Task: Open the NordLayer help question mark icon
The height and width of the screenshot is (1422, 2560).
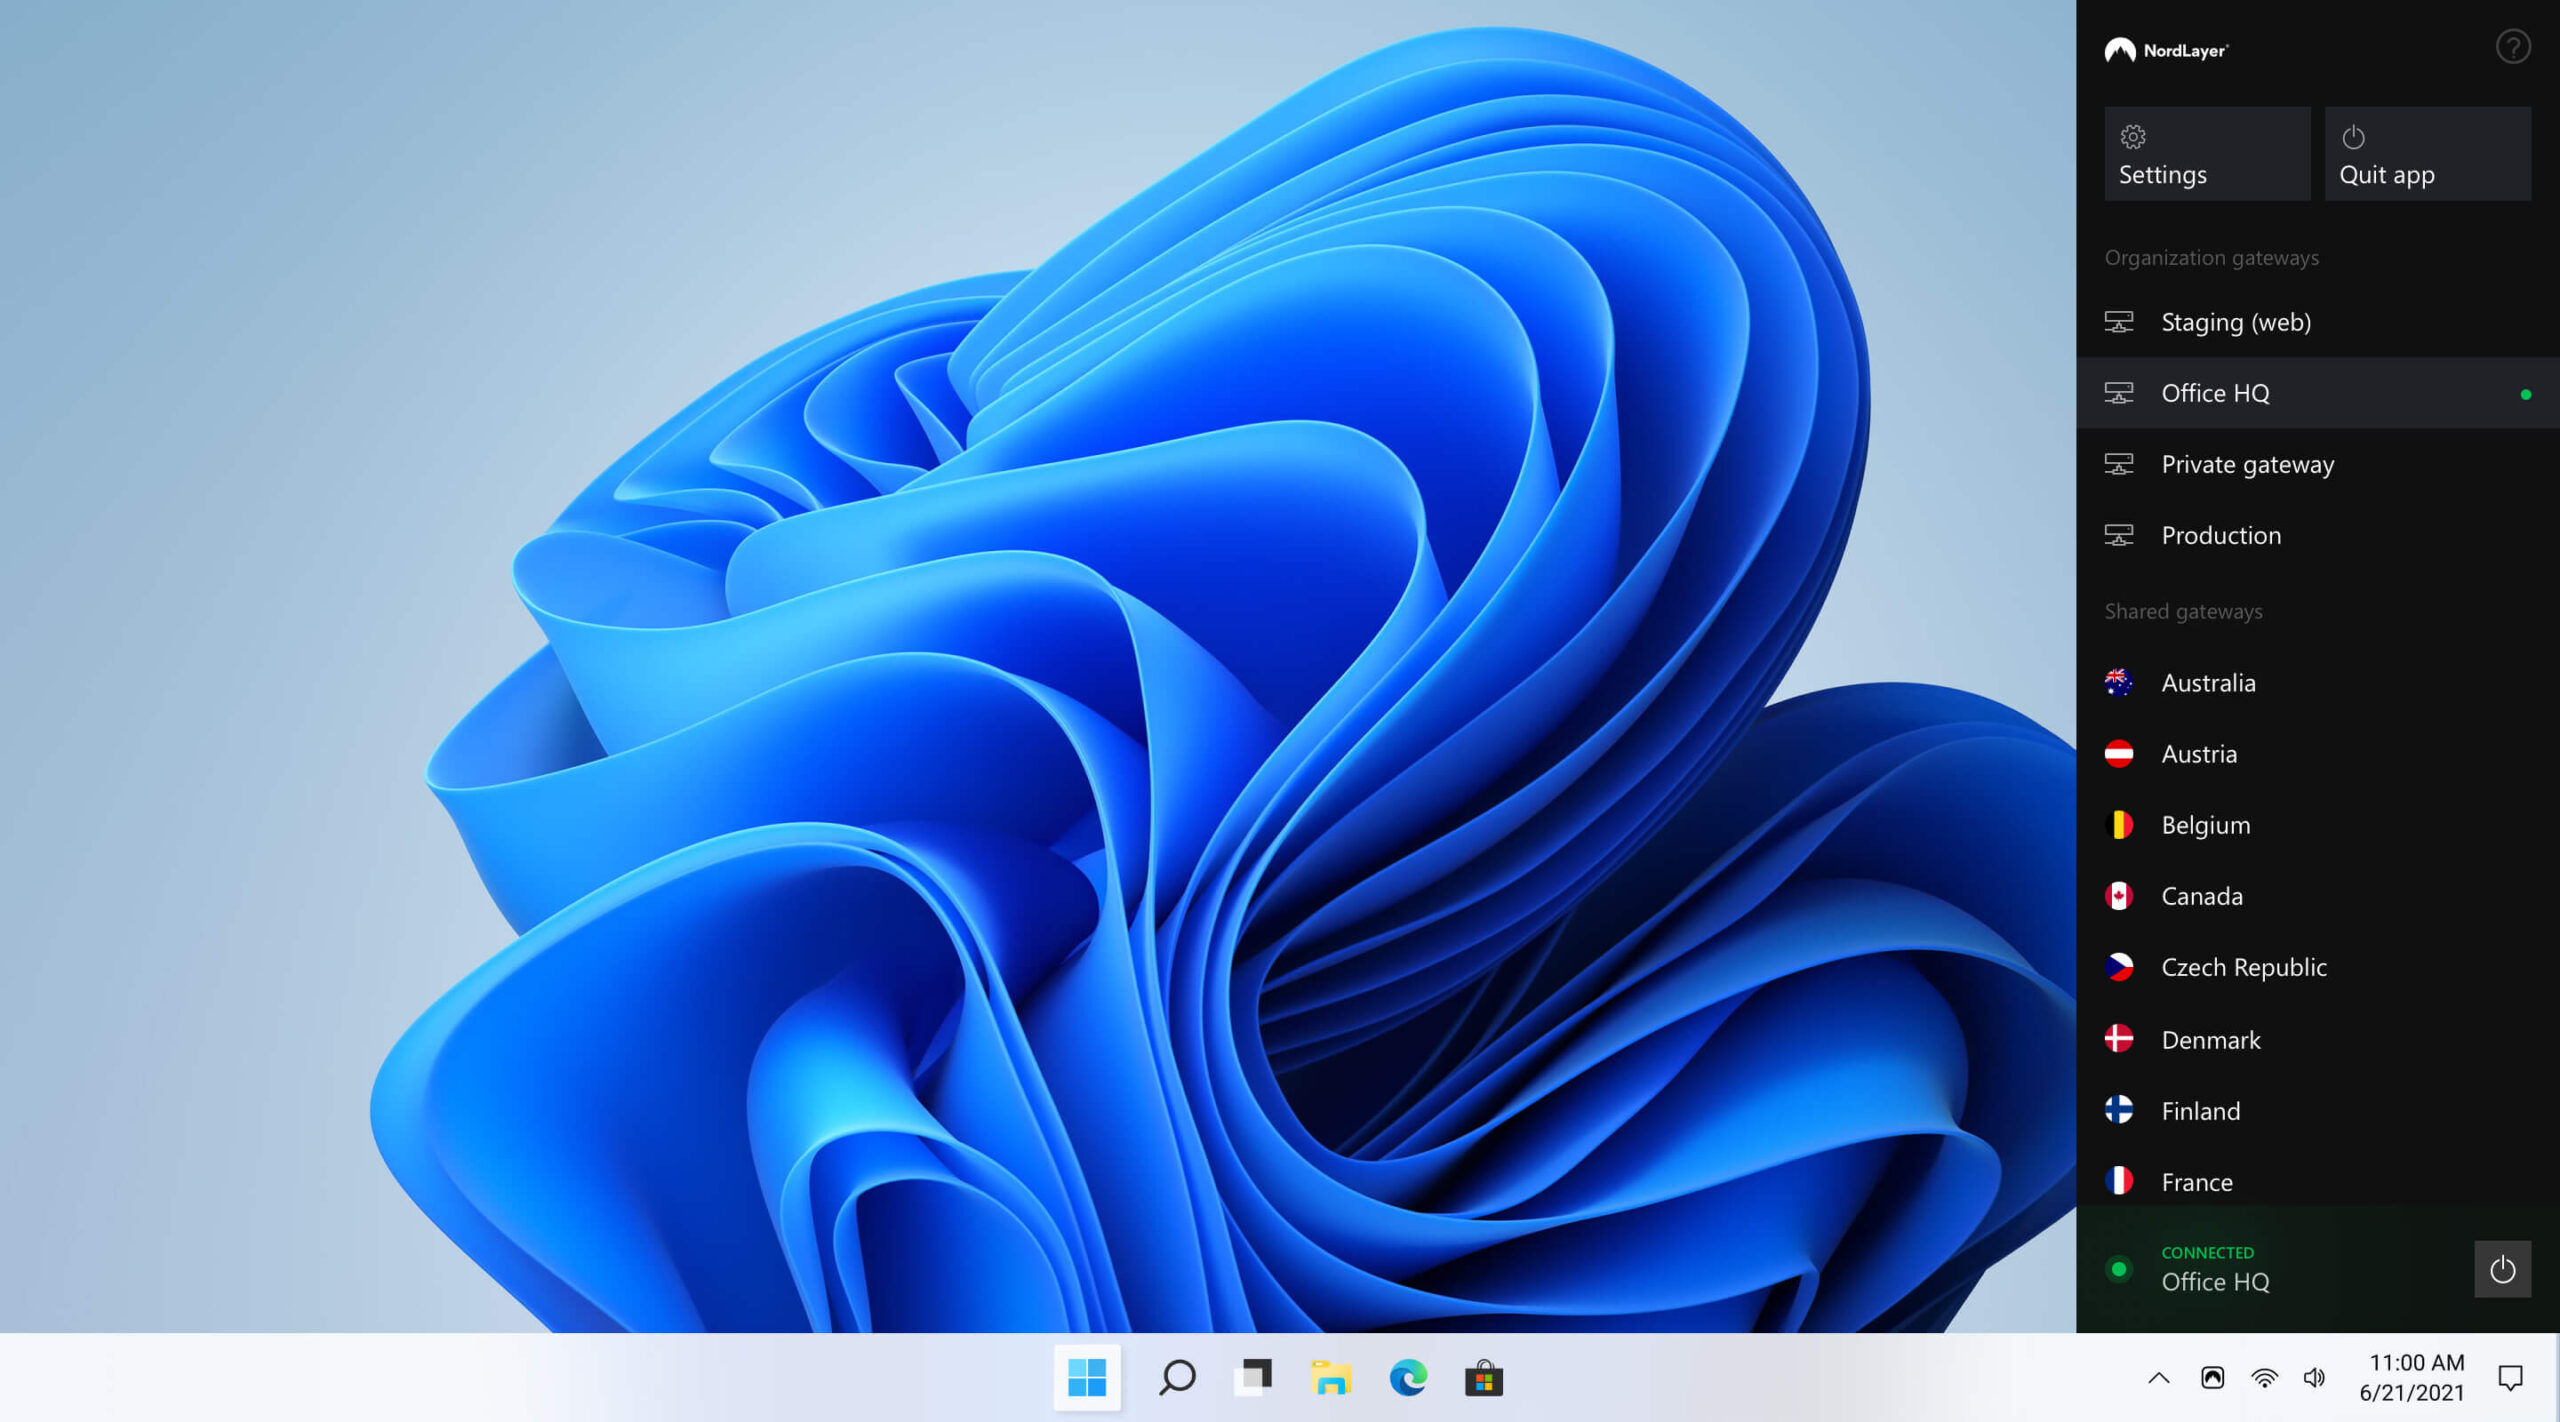Action: coord(2512,47)
